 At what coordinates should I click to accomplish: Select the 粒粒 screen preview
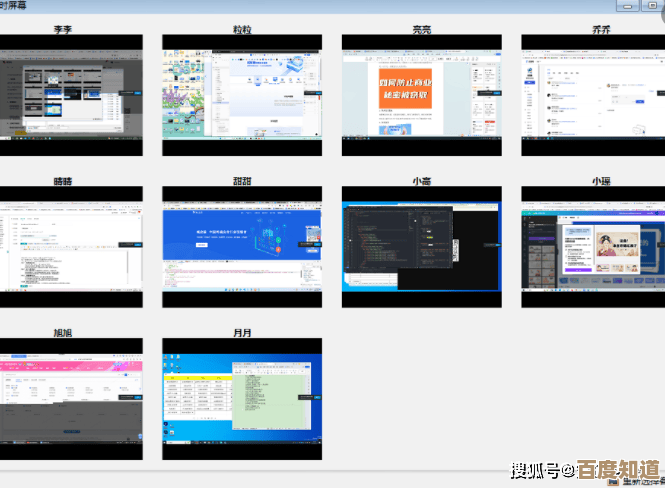click(242, 95)
